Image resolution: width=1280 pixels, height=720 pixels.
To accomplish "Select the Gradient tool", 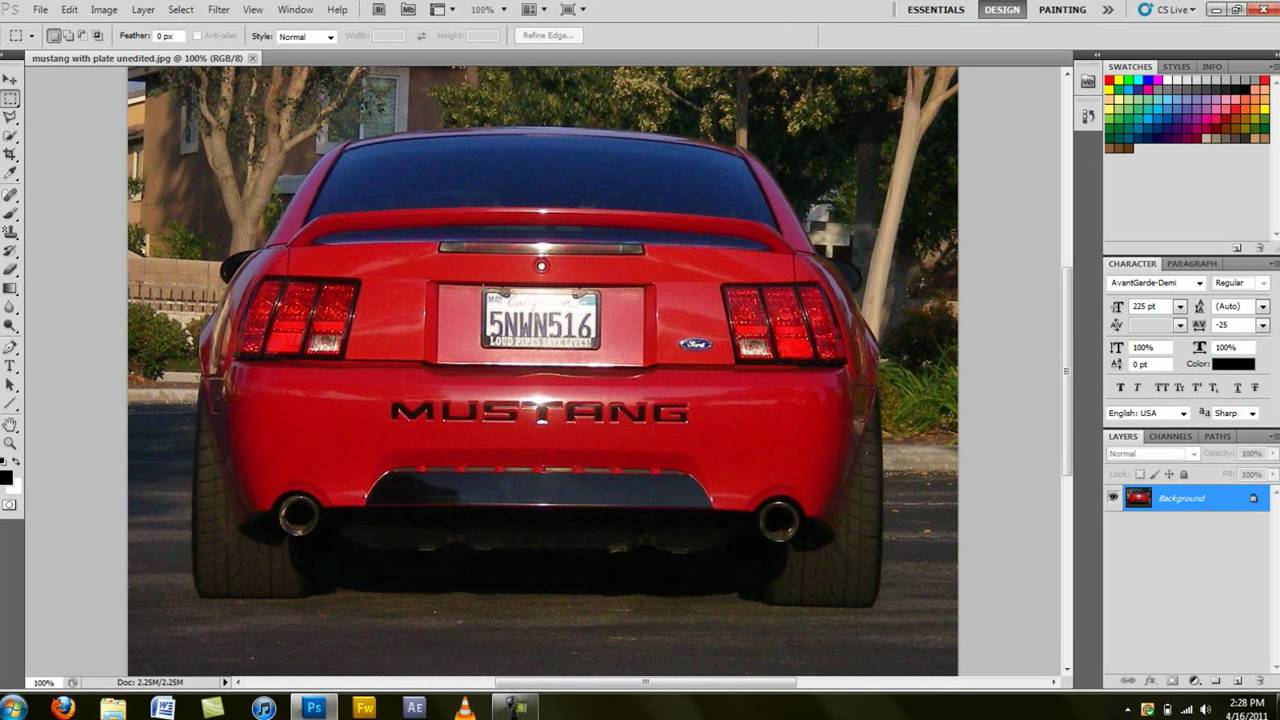I will tap(10, 289).
